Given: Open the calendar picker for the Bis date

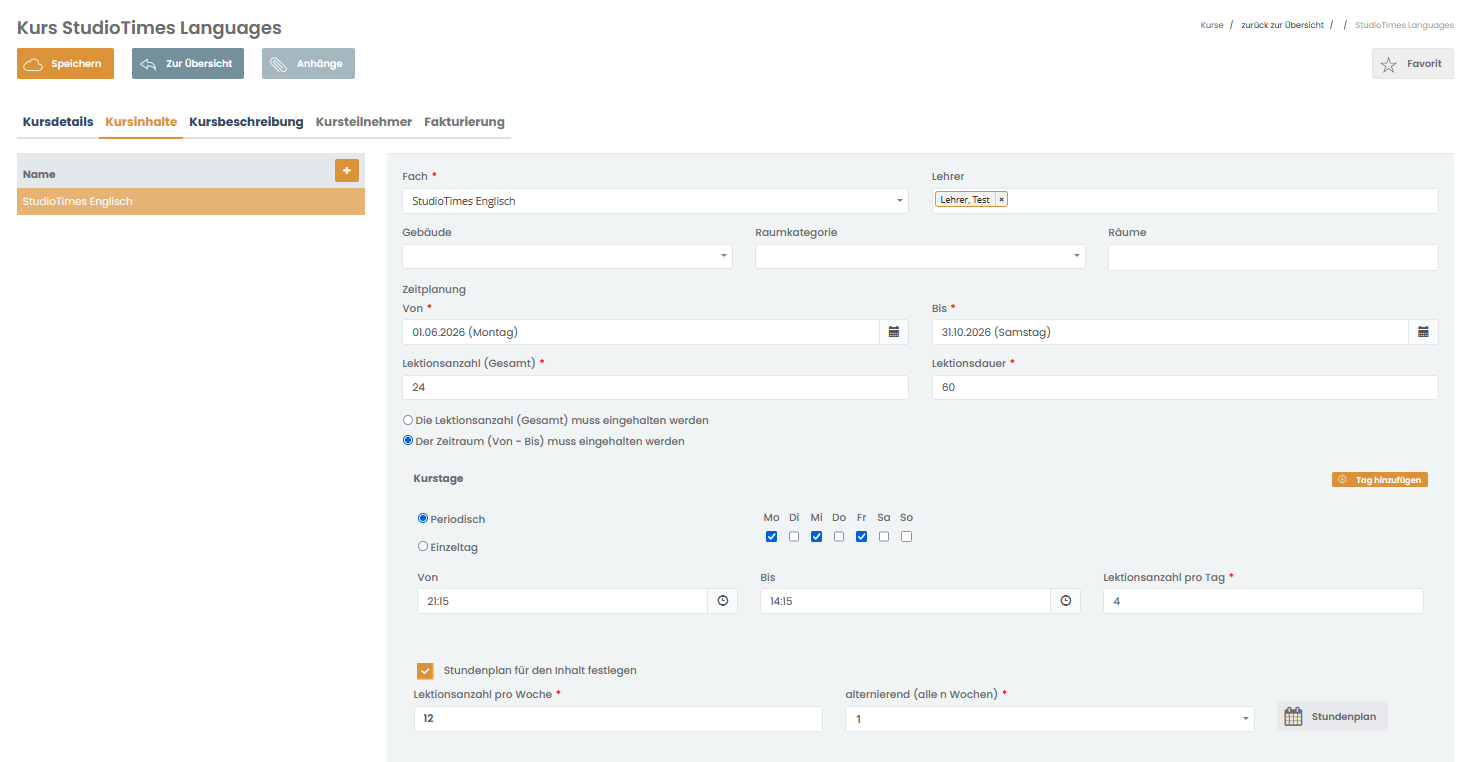Looking at the screenshot, I should tap(1423, 332).
